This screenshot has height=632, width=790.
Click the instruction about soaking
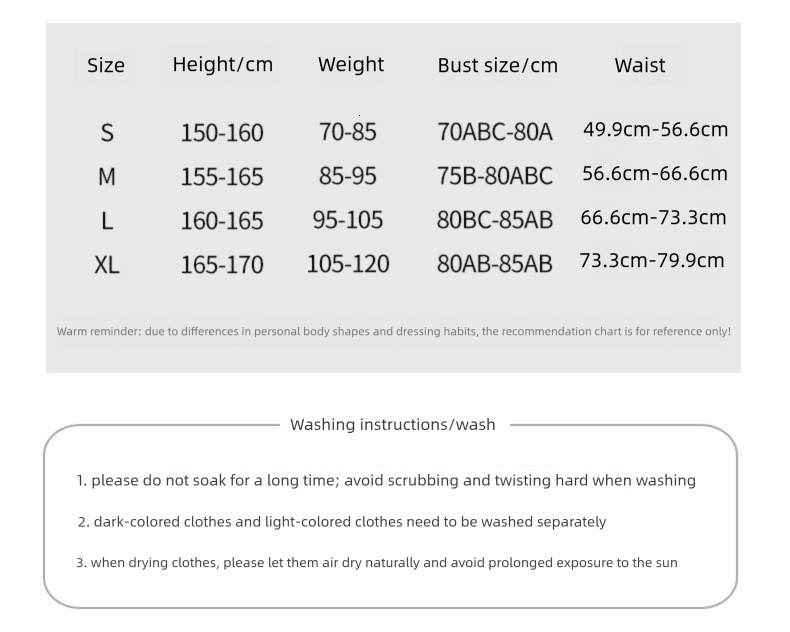click(x=386, y=481)
